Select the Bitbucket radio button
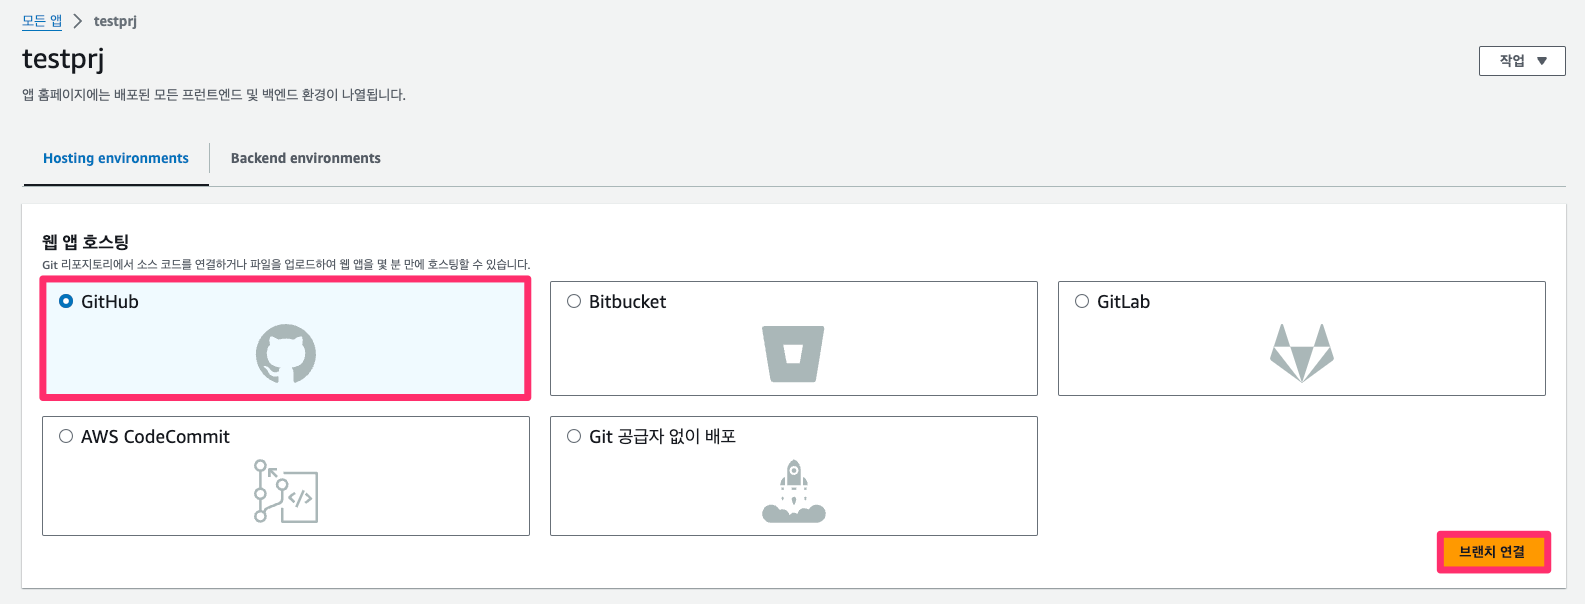The image size is (1585, 604). click(x=574, y=301)
